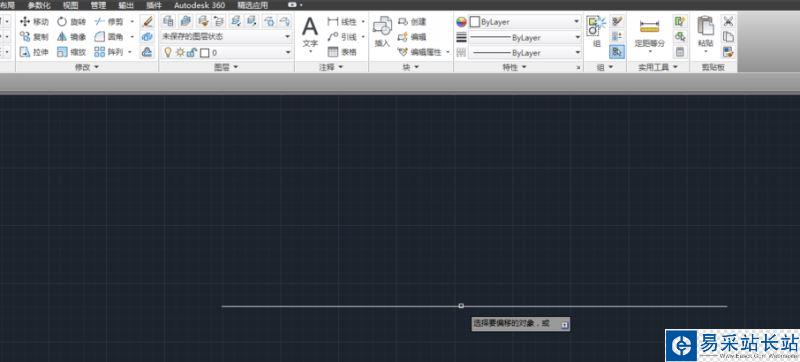
Task: Expand the 线性 dimension dropdown arrow
Action: point(363,22)
